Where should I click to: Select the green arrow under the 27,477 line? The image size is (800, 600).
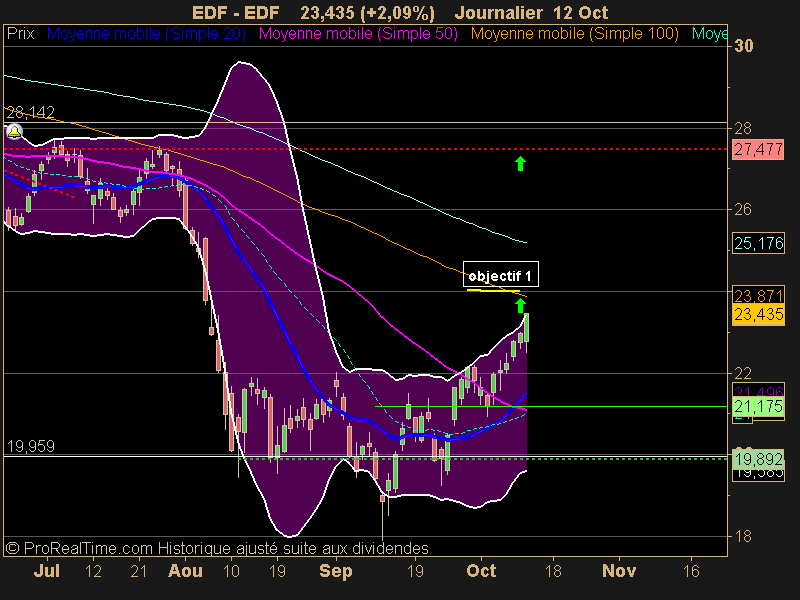point(520,164)
